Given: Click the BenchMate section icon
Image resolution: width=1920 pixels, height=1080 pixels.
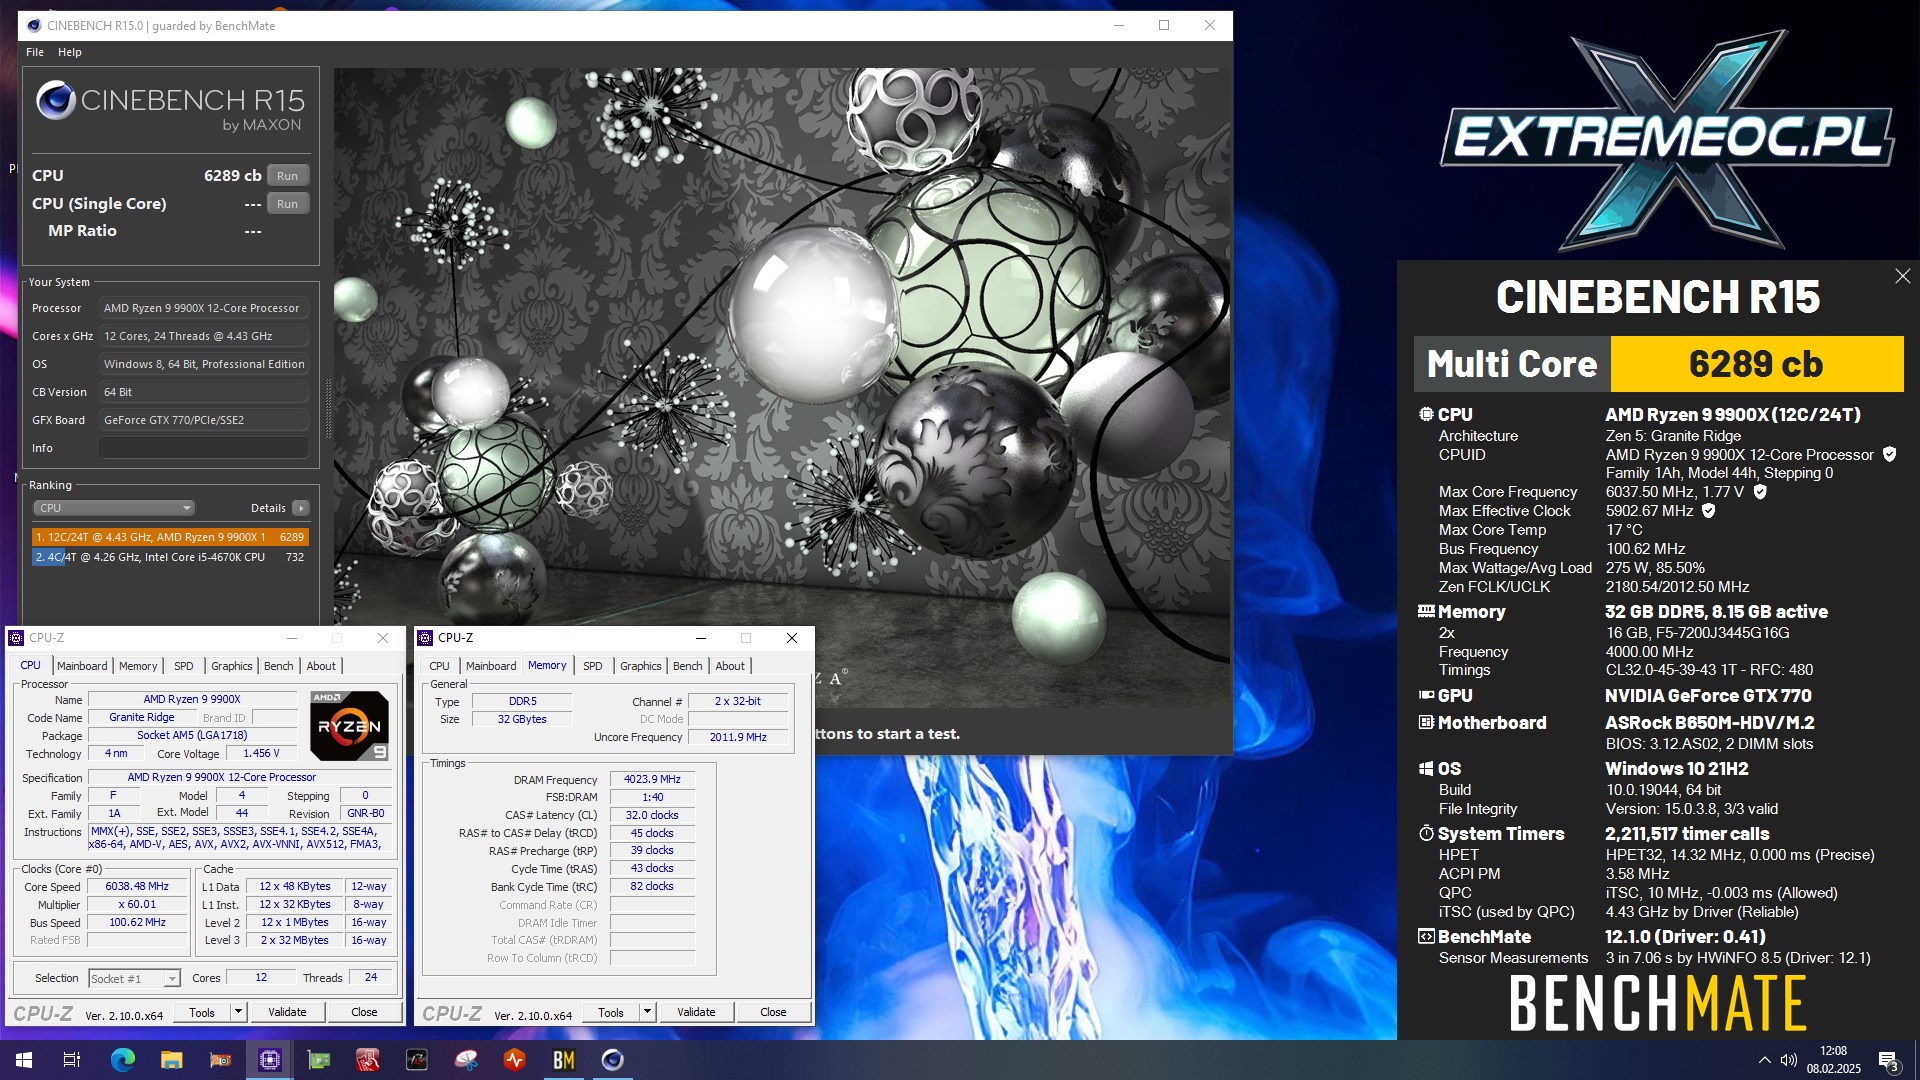Looking at the screenshot, I should [1426, 936].
